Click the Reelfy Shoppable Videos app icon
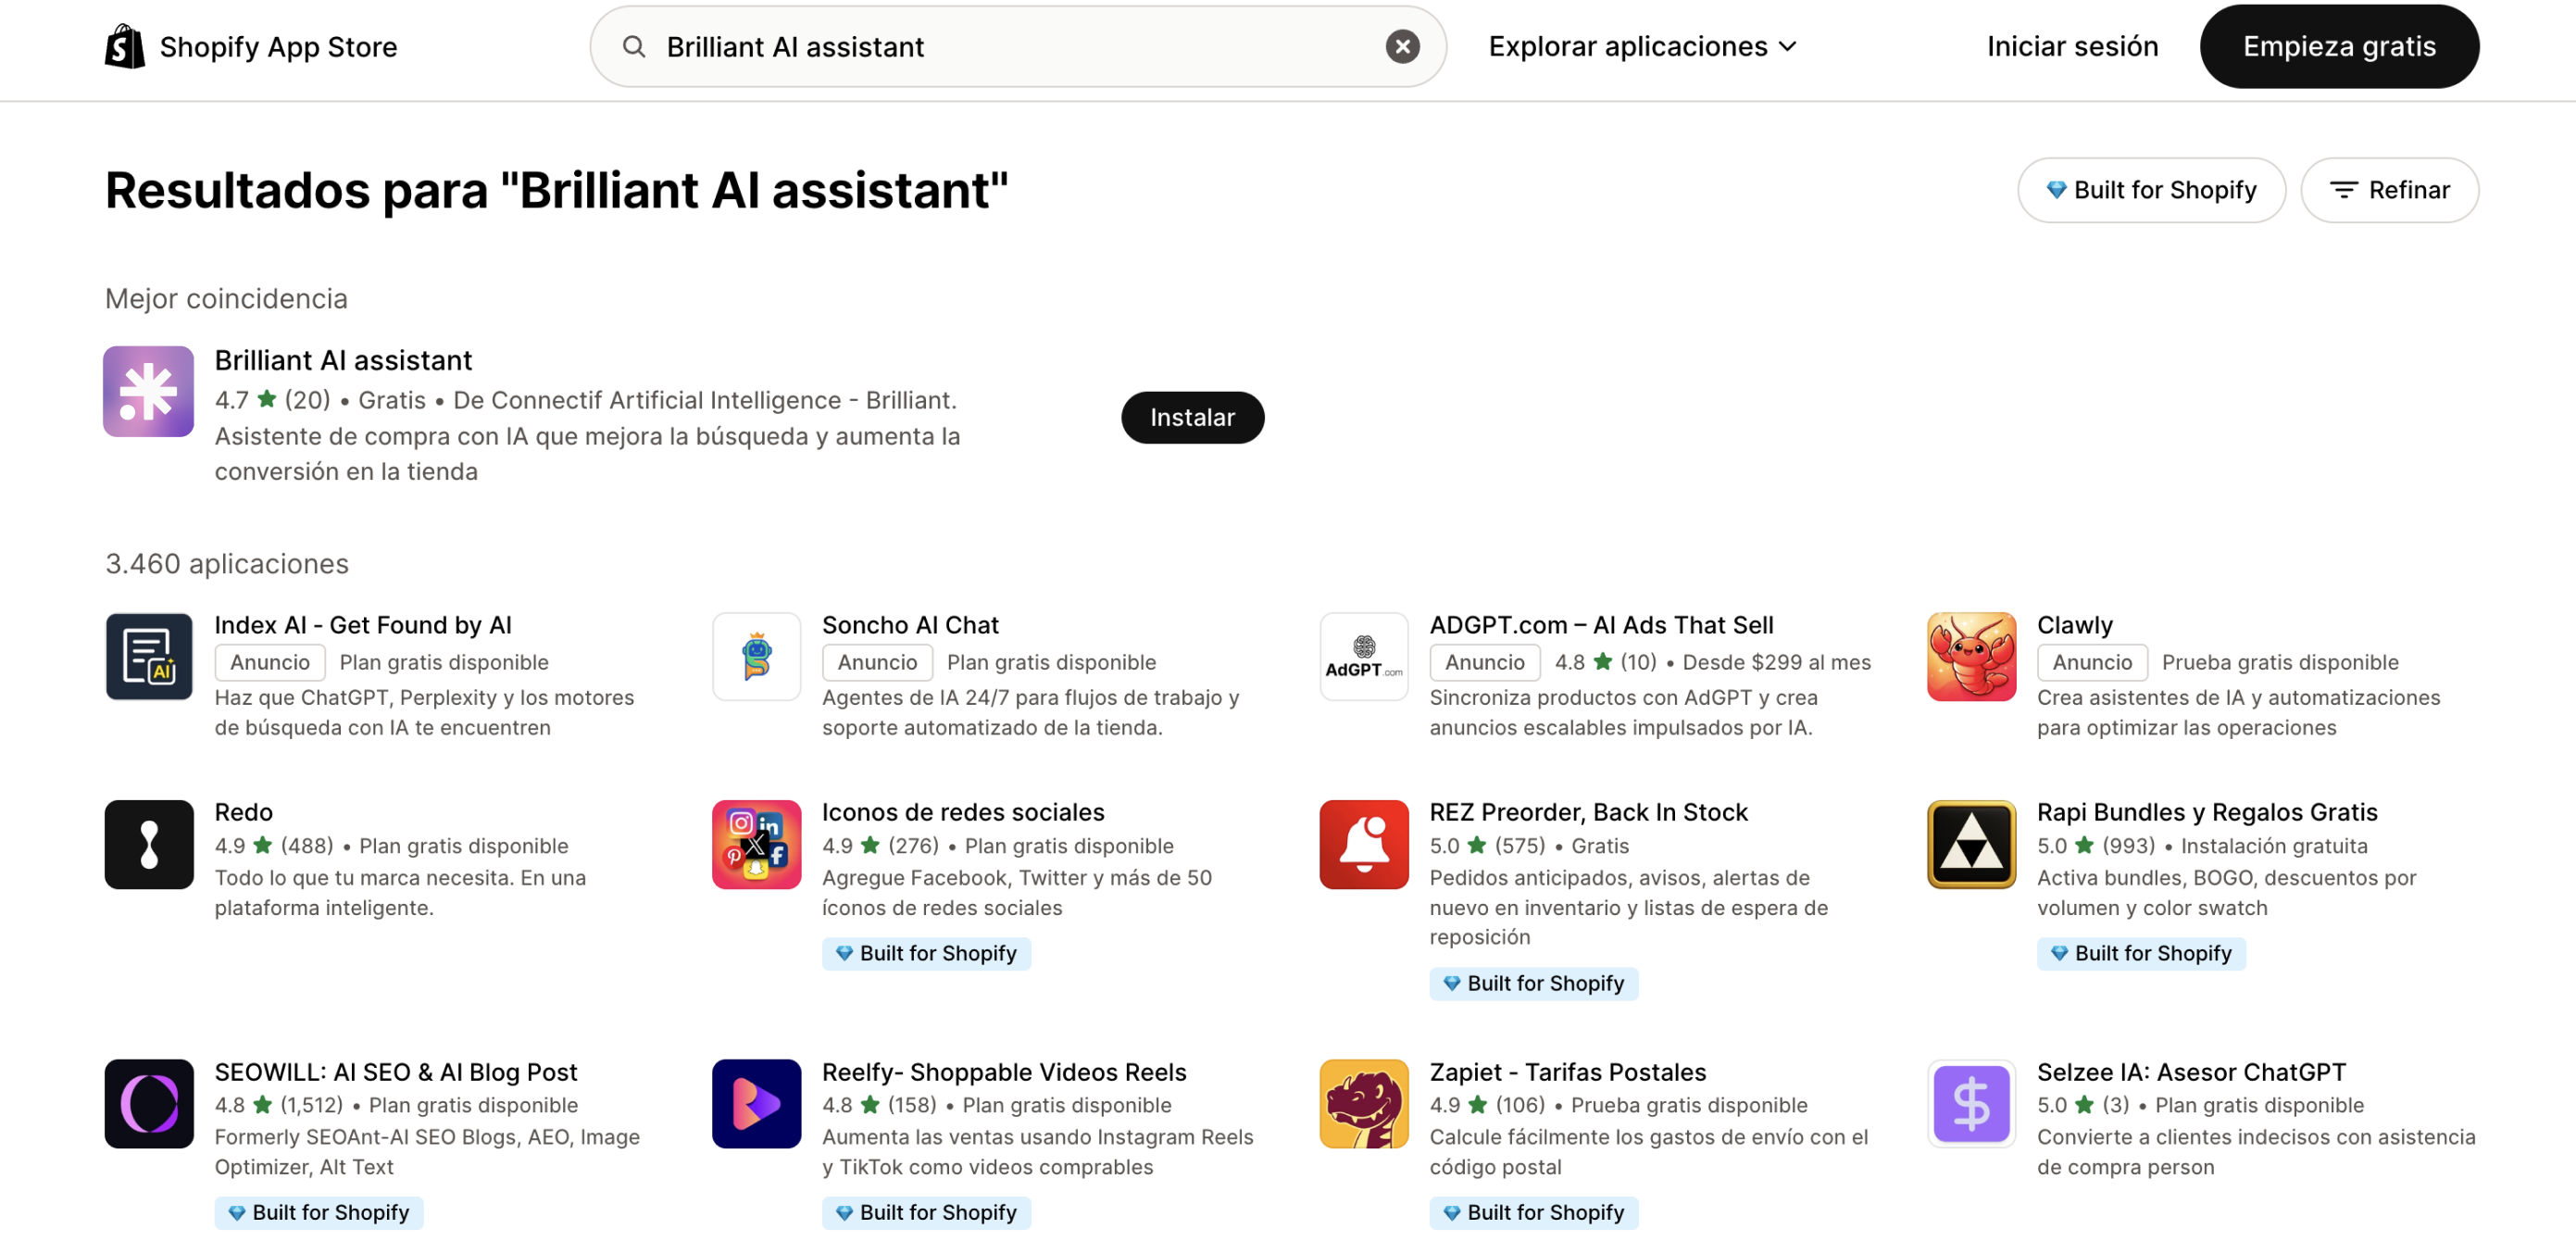This screenshot has width=2576, height=1254. pyautogui.click(x=756, y=1103)
